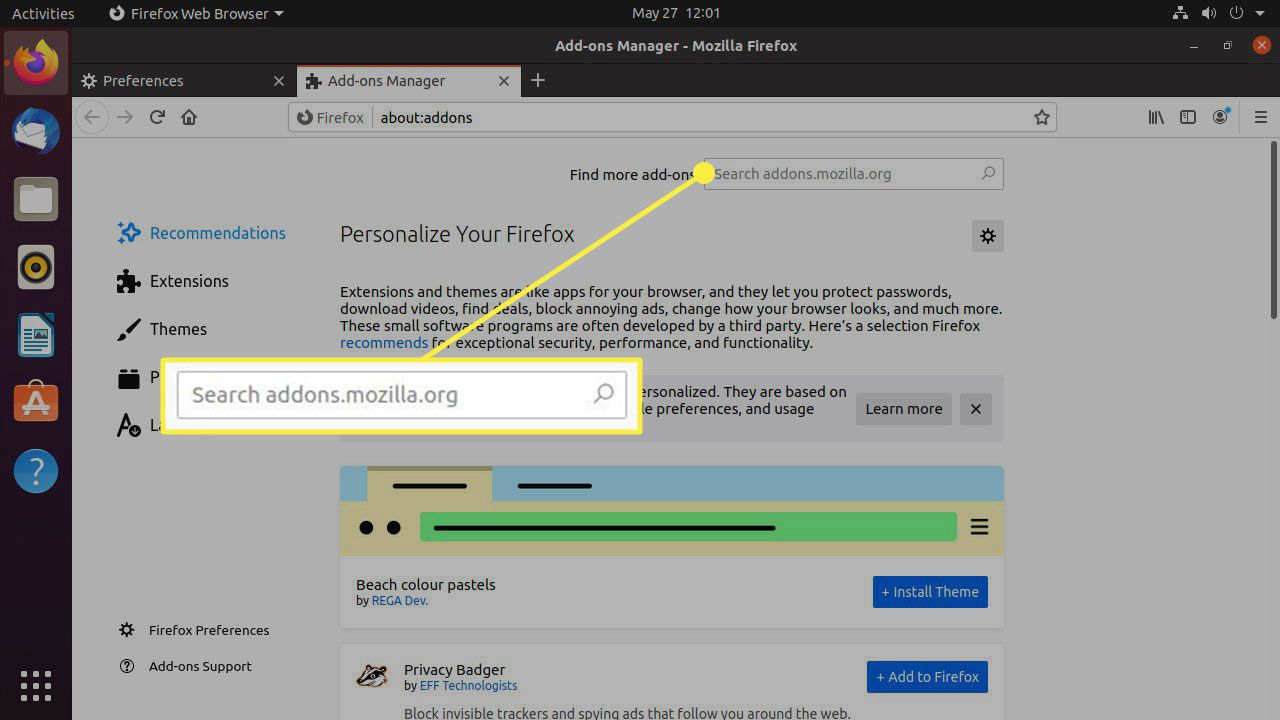Bookmark this page with the star
The height and width of the screenshot is (720, 1280).
[x=1042, y=117]
